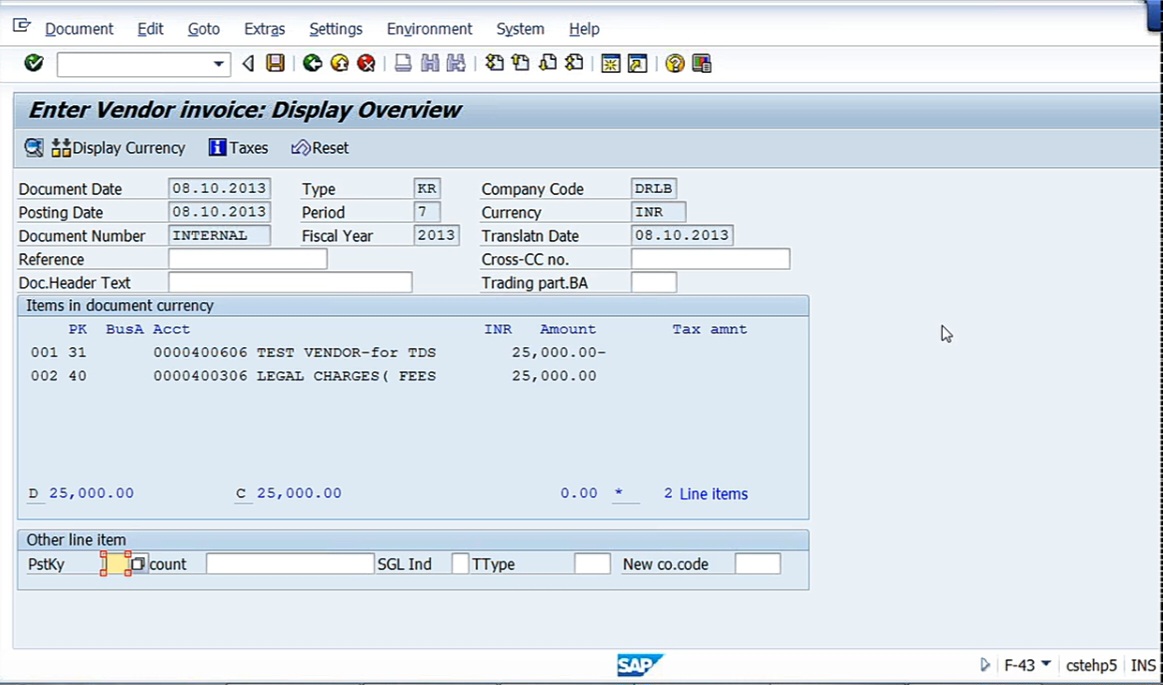Click the Translatn Date field
The width and height of the screenshot is (1163, 685).
point(682,235)
